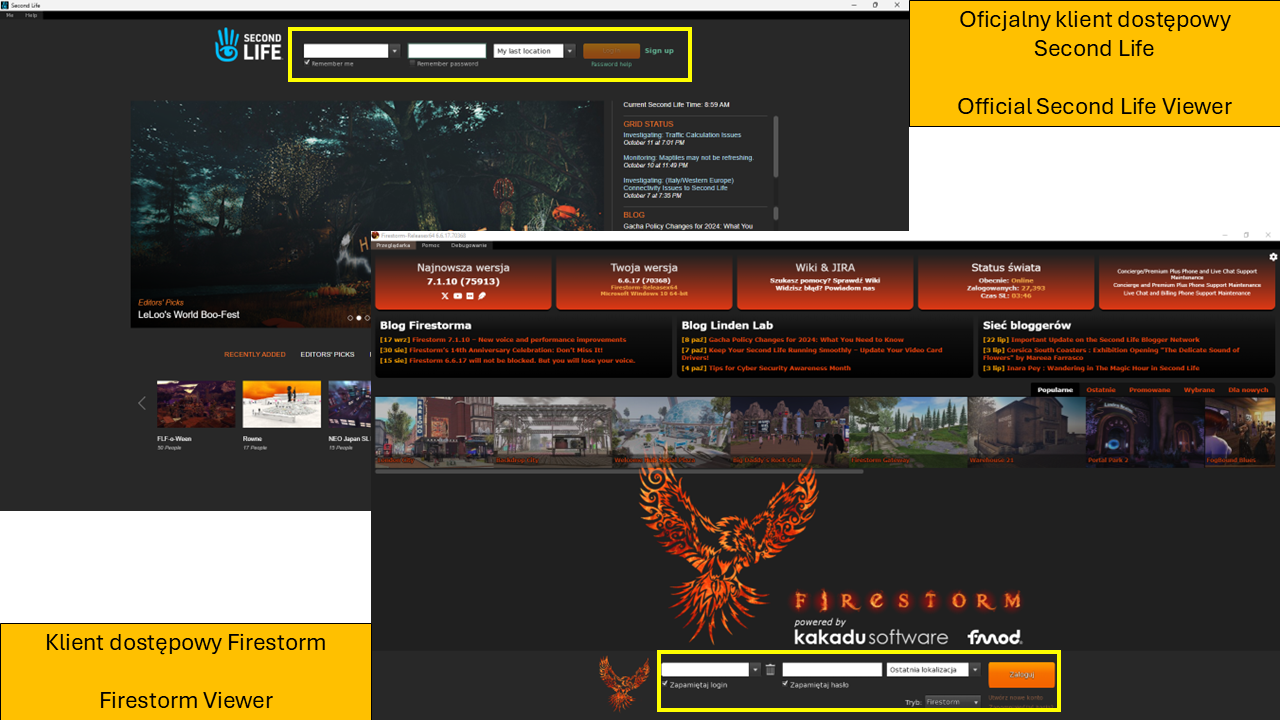Screen dimensions: 1280x720
Task: Open the rocket icon under Najnowsza wersja
Action: 481,296
